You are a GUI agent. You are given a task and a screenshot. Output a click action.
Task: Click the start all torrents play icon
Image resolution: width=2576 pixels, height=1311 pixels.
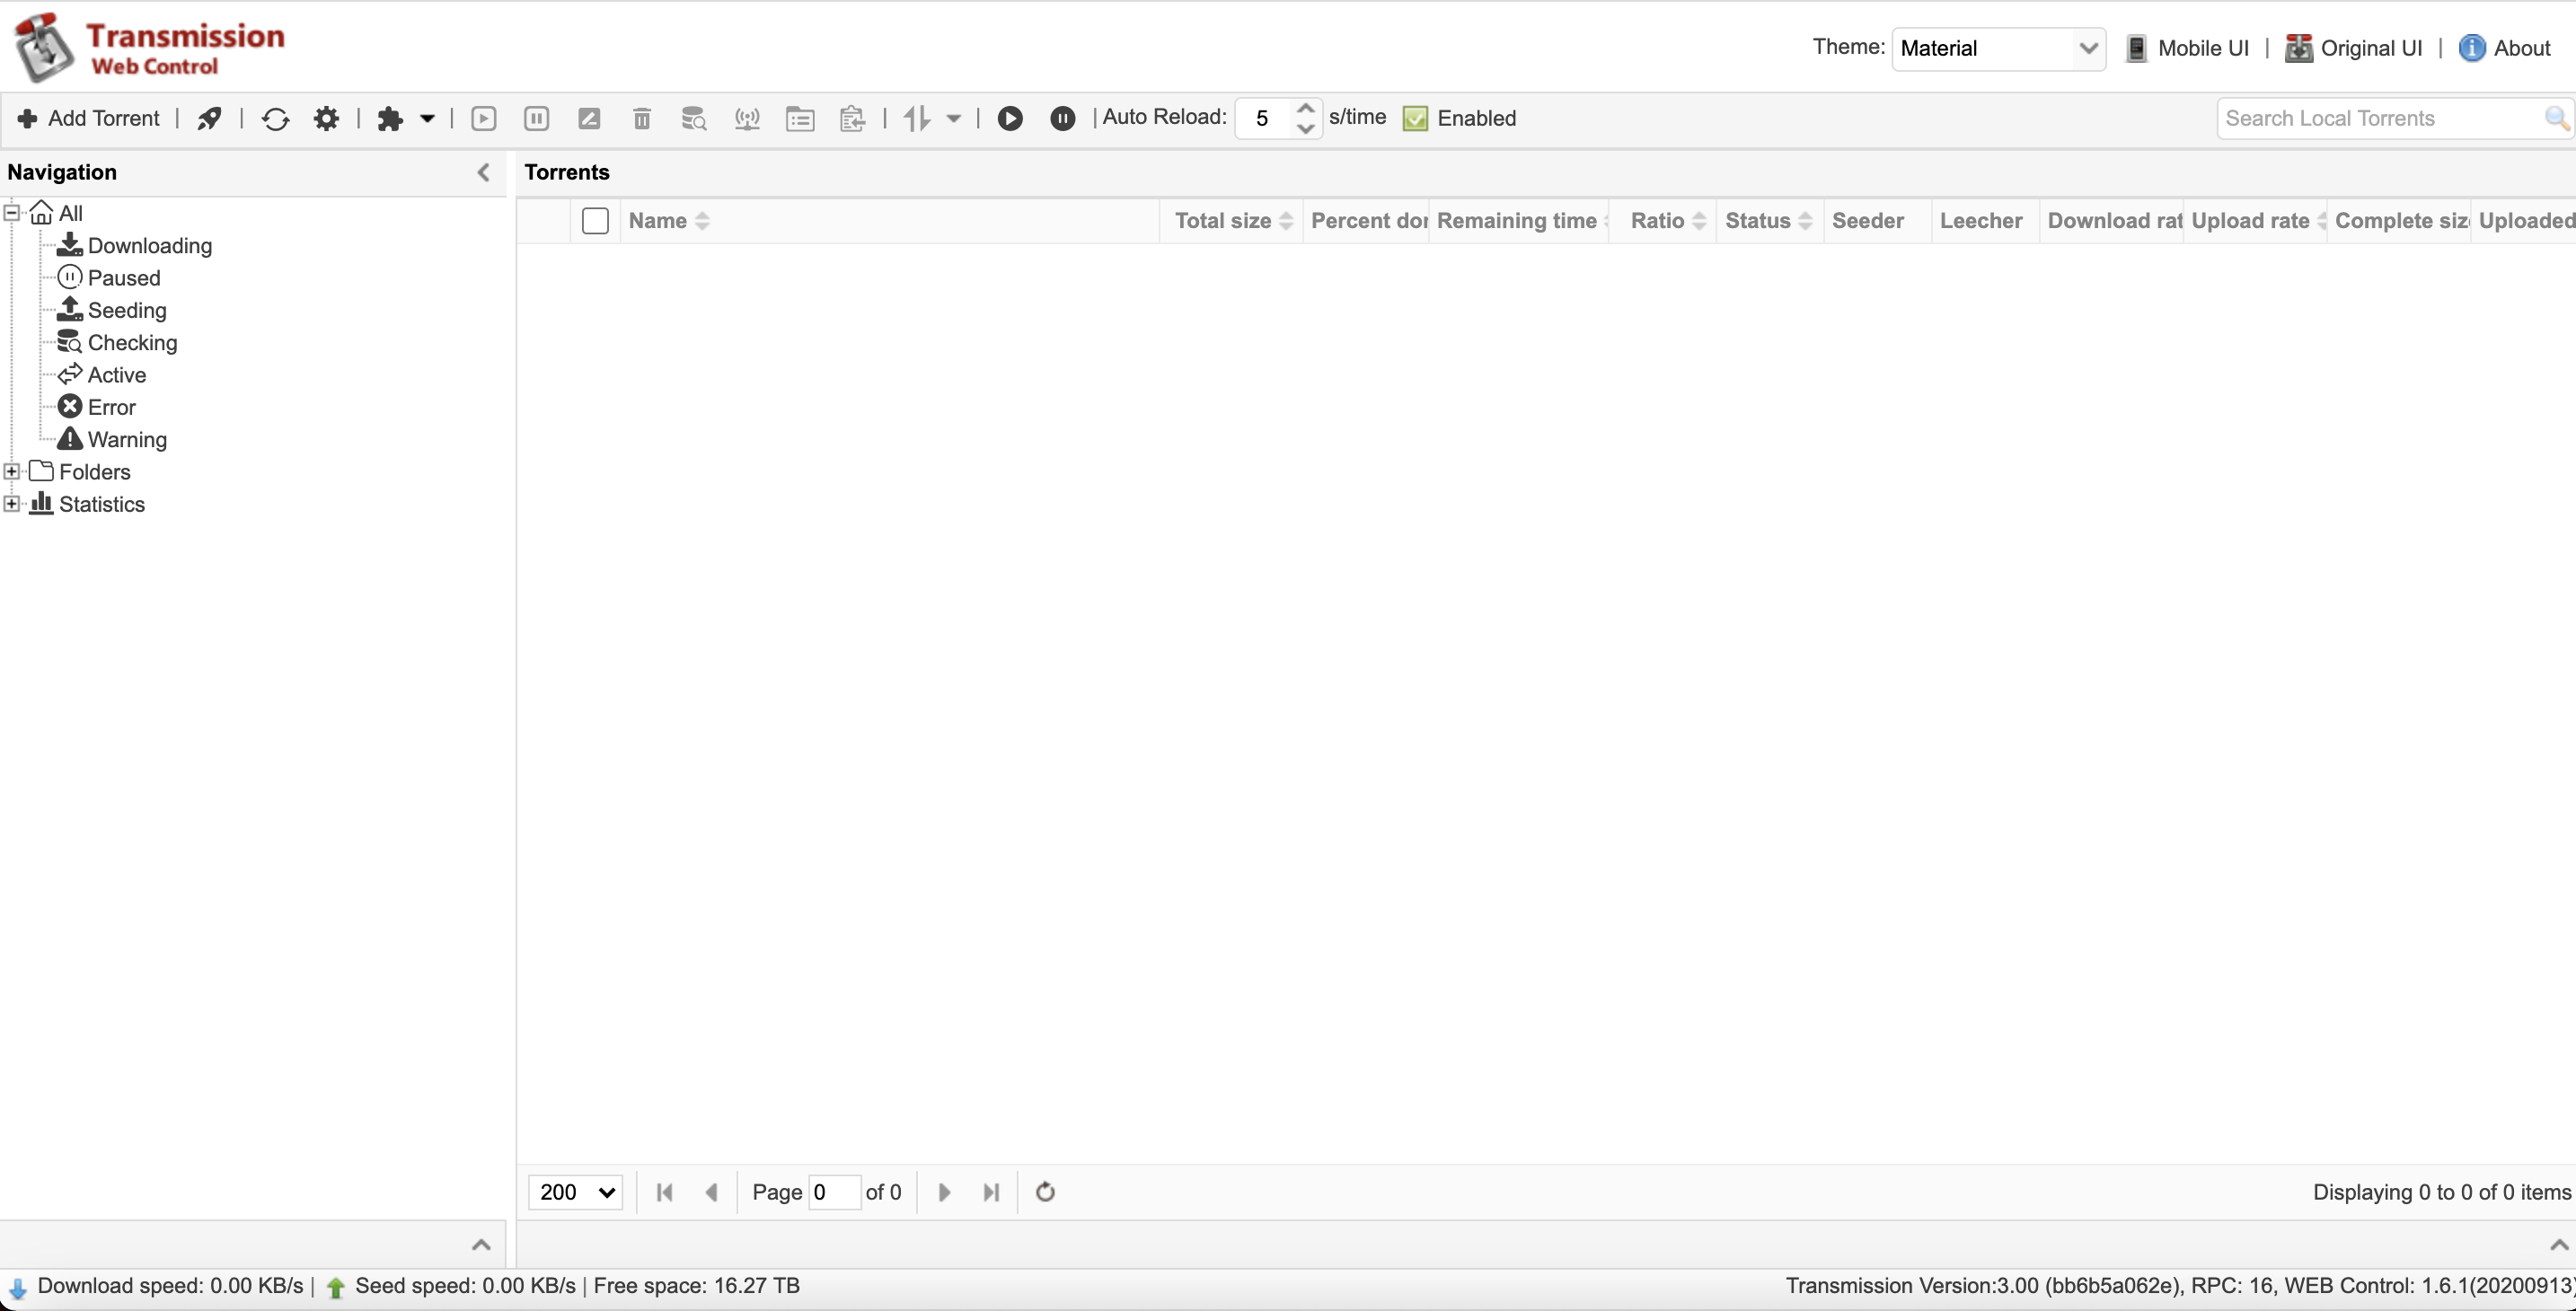(x=1010, y=119)
